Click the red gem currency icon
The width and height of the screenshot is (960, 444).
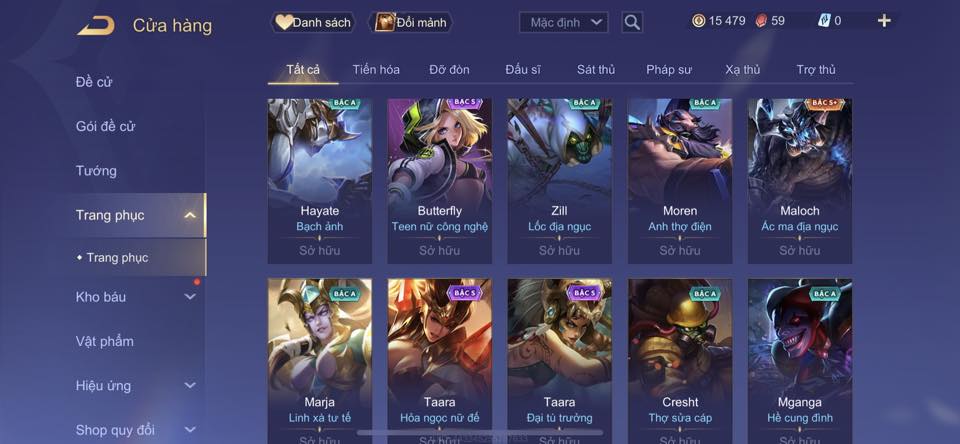[760, 21]
